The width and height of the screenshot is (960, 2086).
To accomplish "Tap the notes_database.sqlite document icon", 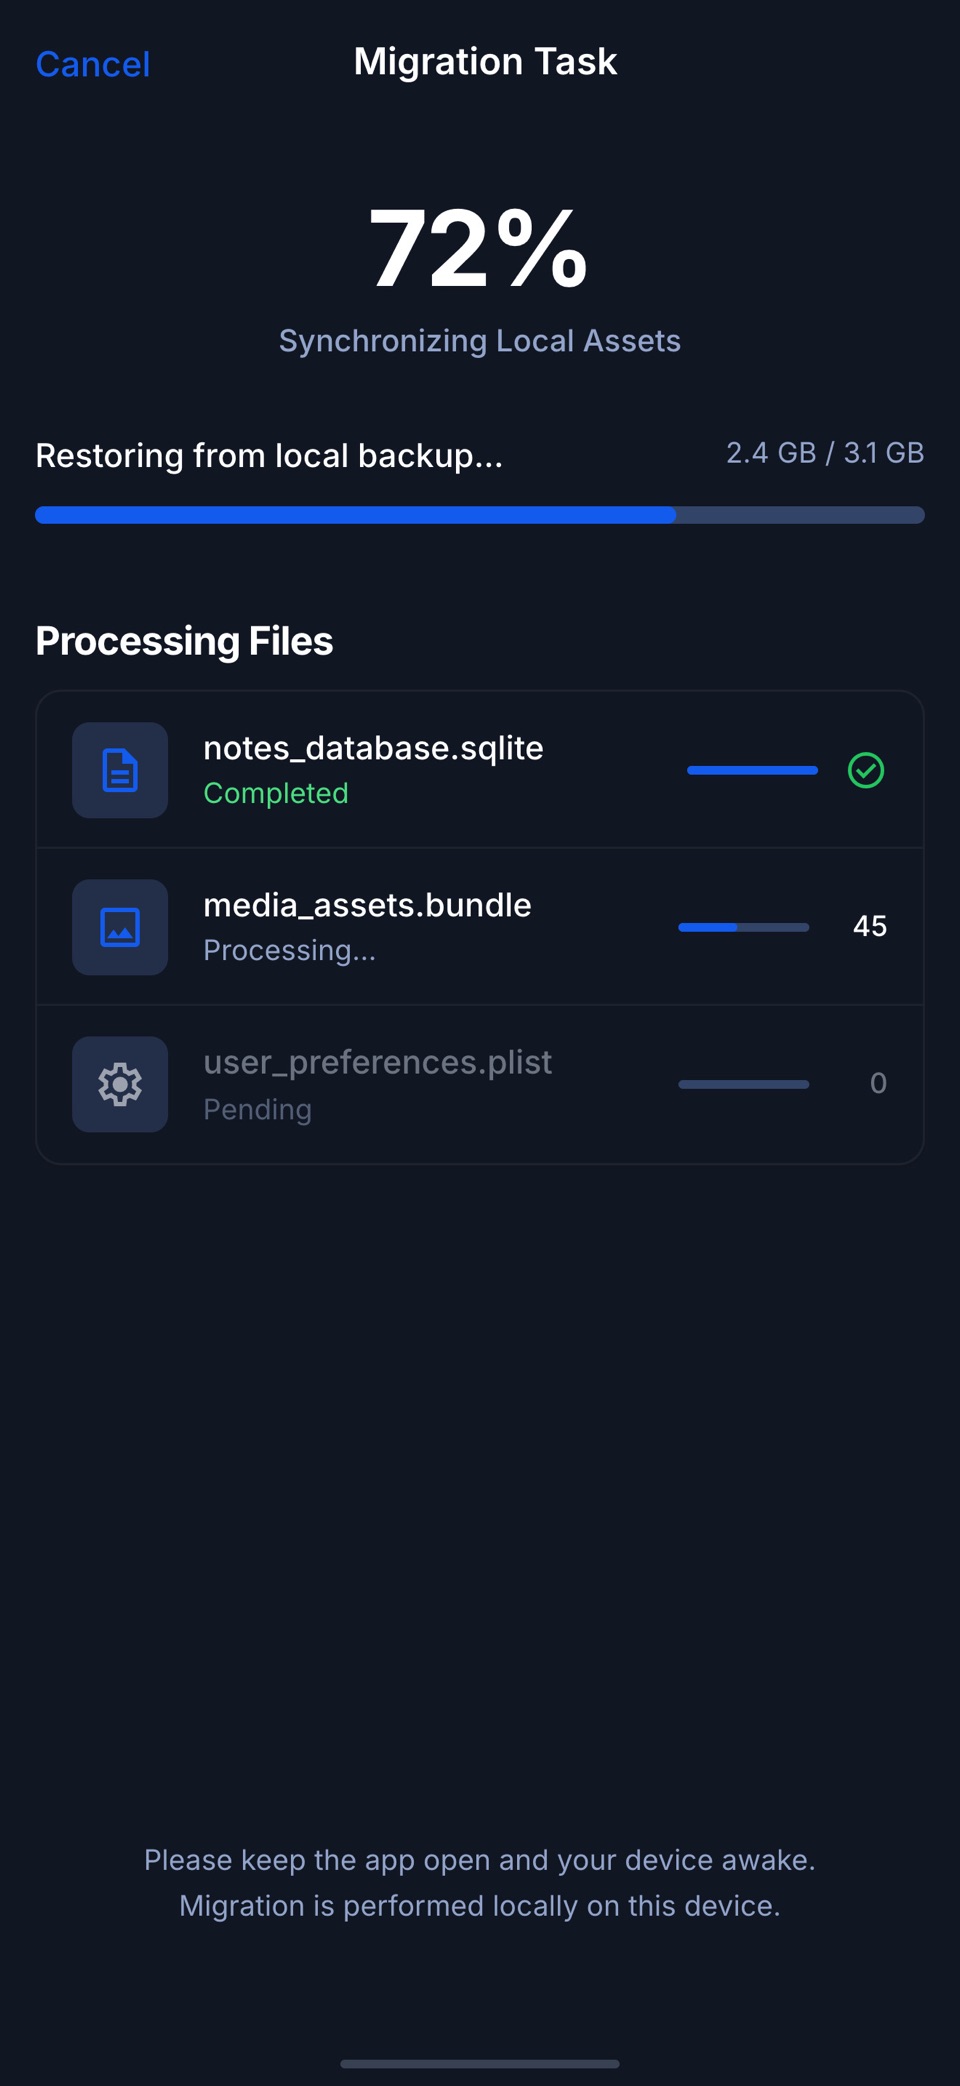I will click(120, 770).
